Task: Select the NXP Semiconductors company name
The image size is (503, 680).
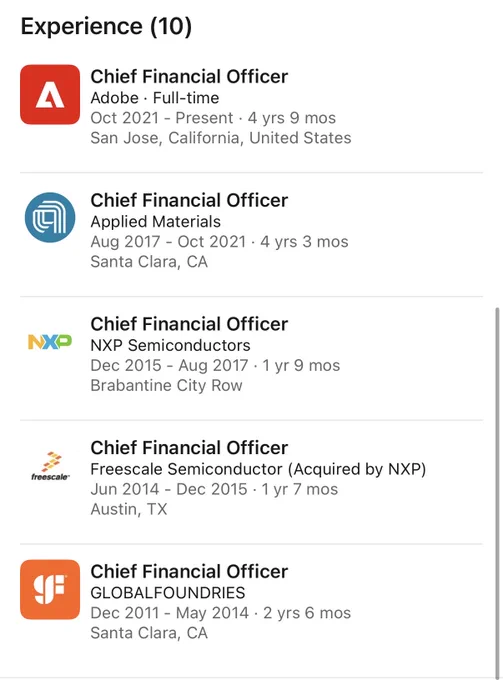Action: pyautogui.click(x=170, y=345)
